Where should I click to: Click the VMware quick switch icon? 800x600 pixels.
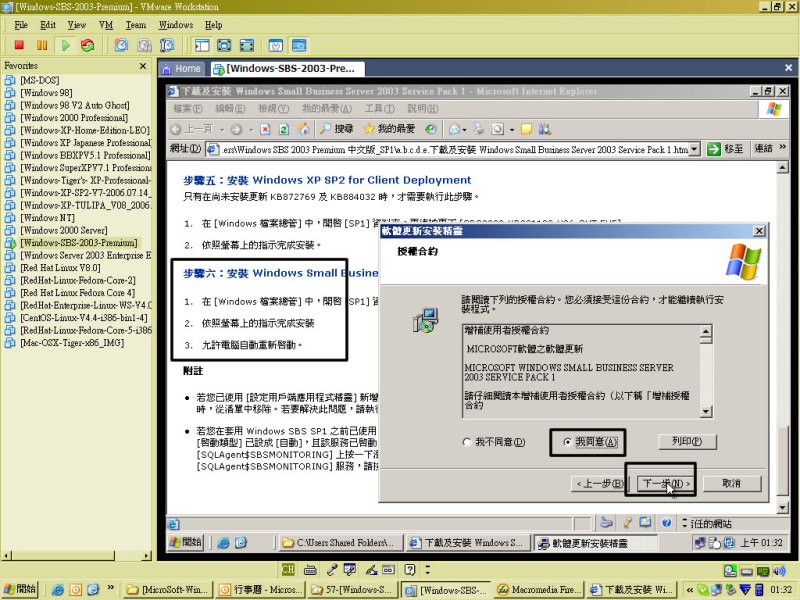point(247,45)
